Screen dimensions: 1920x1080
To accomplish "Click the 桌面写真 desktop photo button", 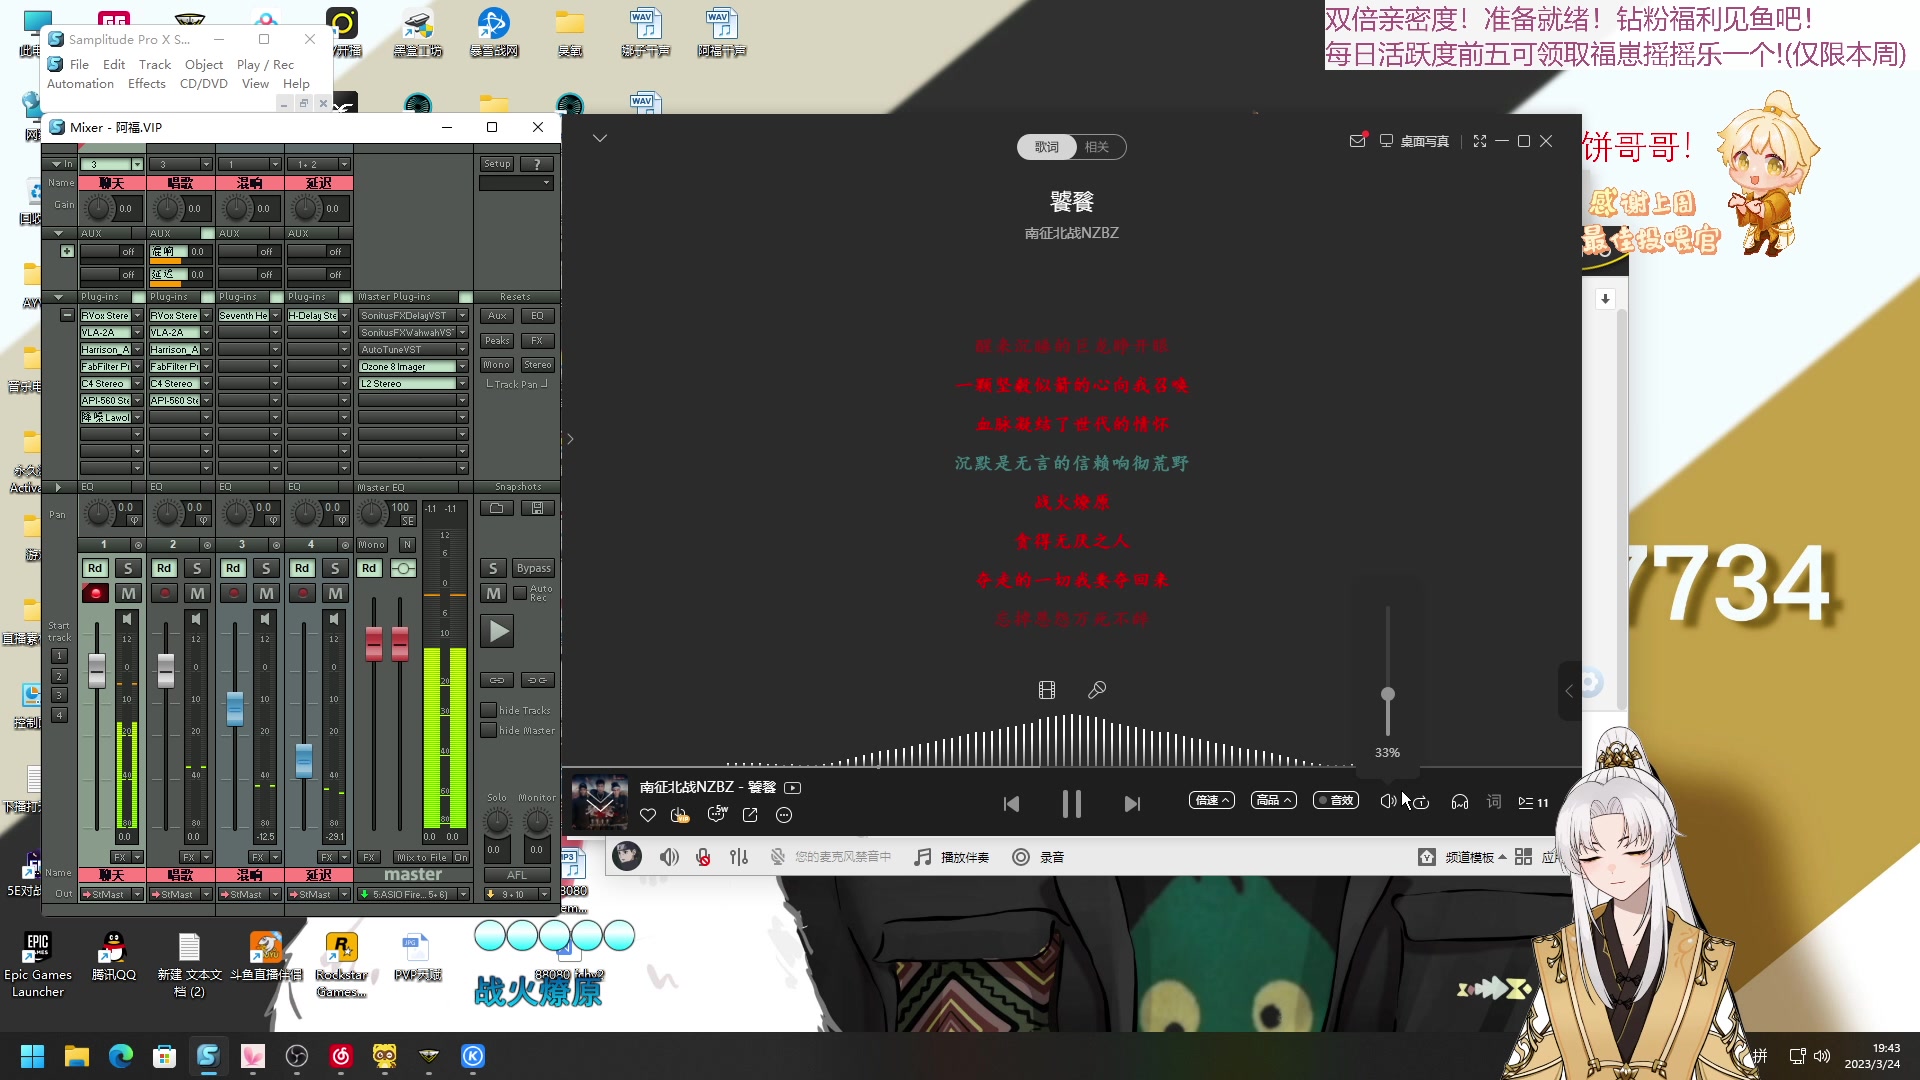I will point(1414,142).
